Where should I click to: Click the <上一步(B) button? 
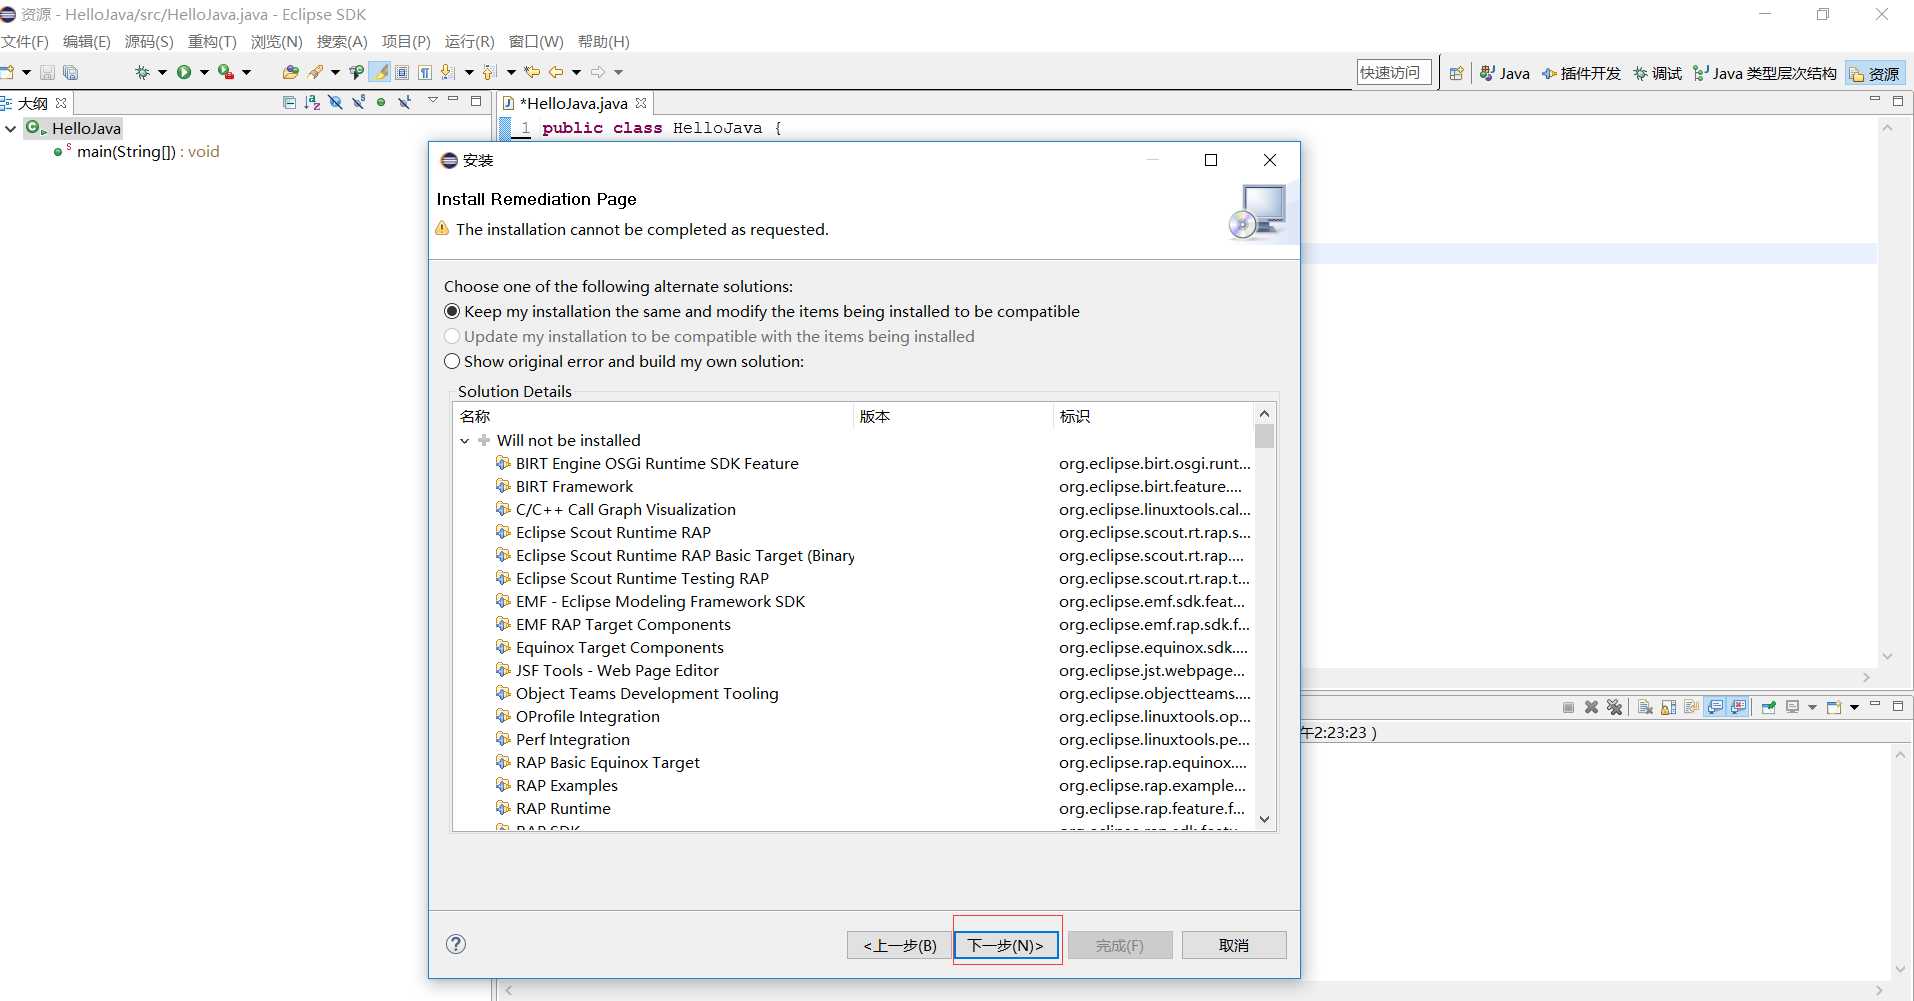click(x=900, y=945)
